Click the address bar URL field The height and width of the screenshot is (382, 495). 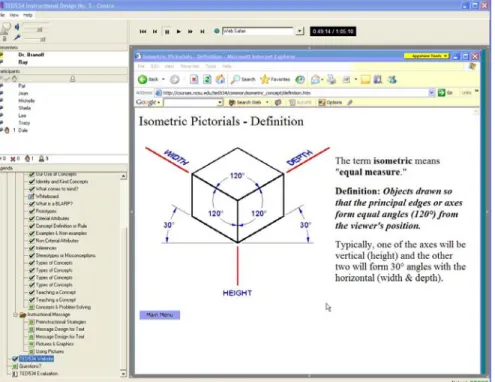[295, 93]
